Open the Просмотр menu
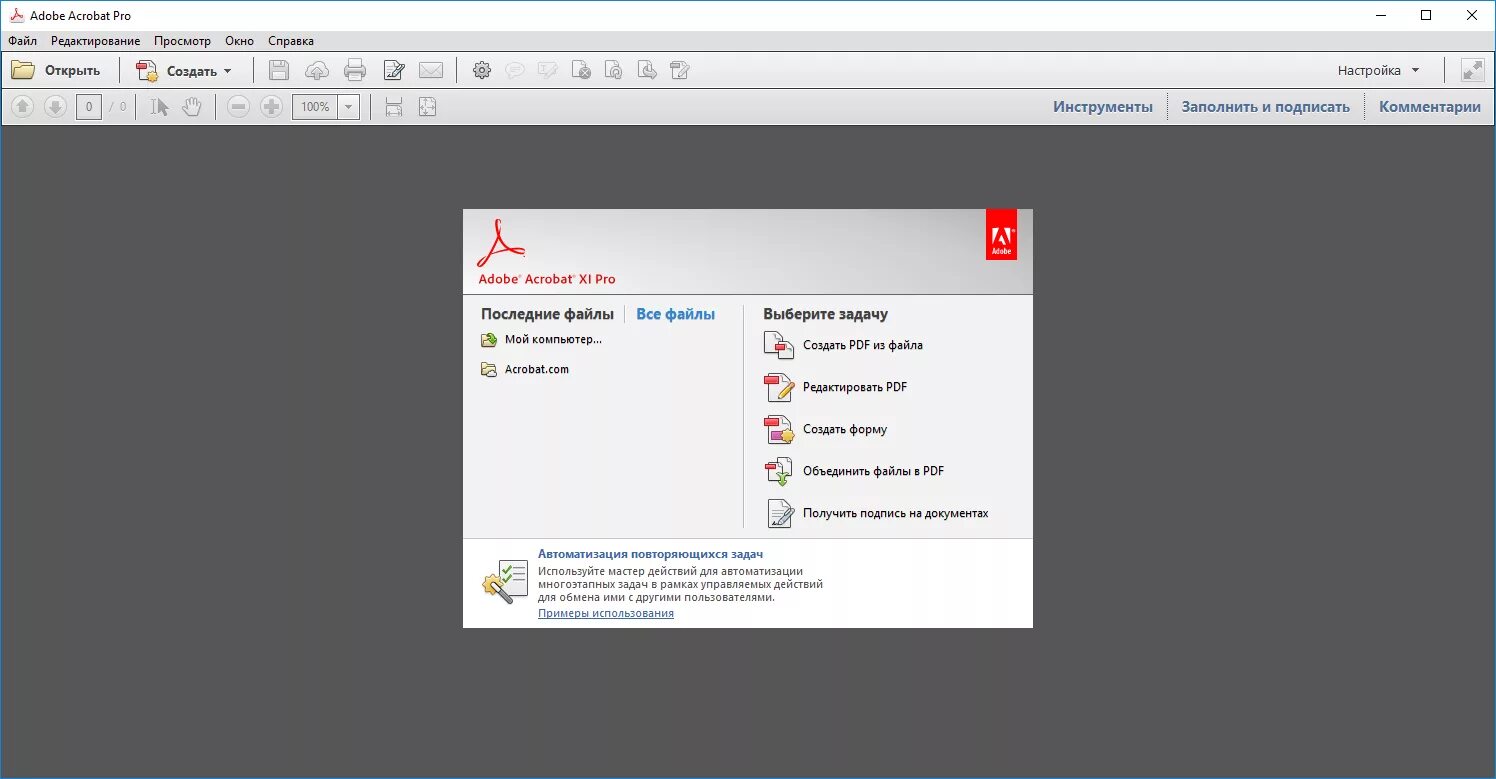Viewport: 1496px width, 779px height. coord(182,41)
